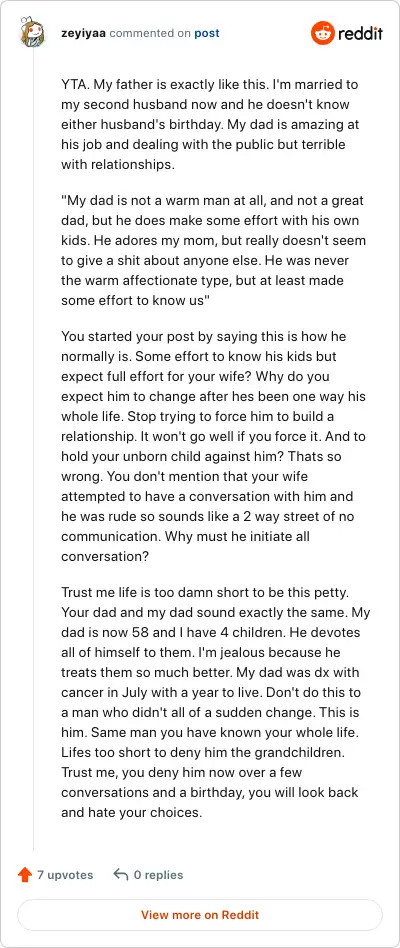Click the line "dad is now 58 and I have 4 children"

209,631
